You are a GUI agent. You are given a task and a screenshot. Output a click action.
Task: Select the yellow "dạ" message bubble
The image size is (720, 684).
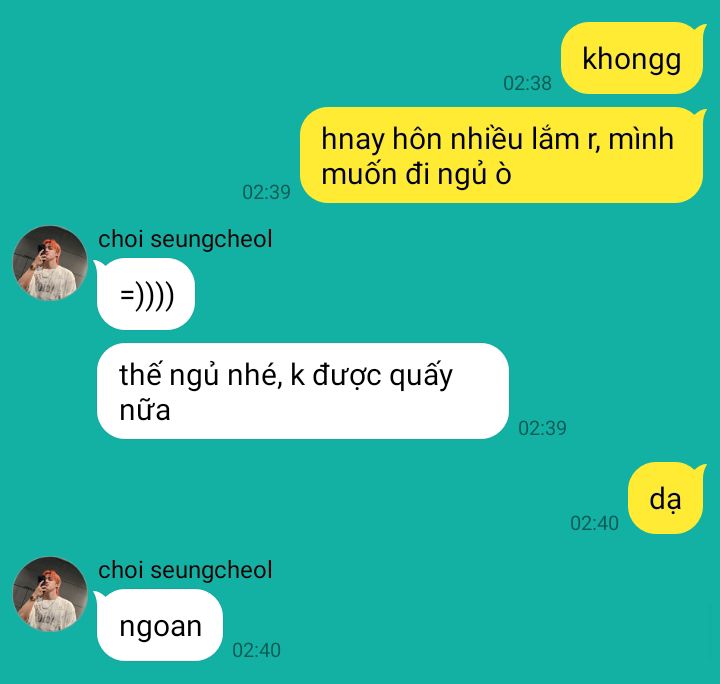click(x=665, y=498)
